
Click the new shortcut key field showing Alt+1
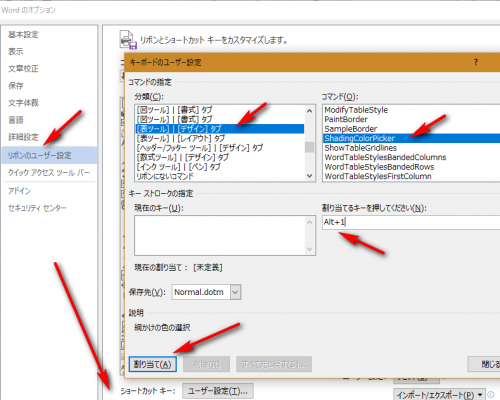click(411, 222)
